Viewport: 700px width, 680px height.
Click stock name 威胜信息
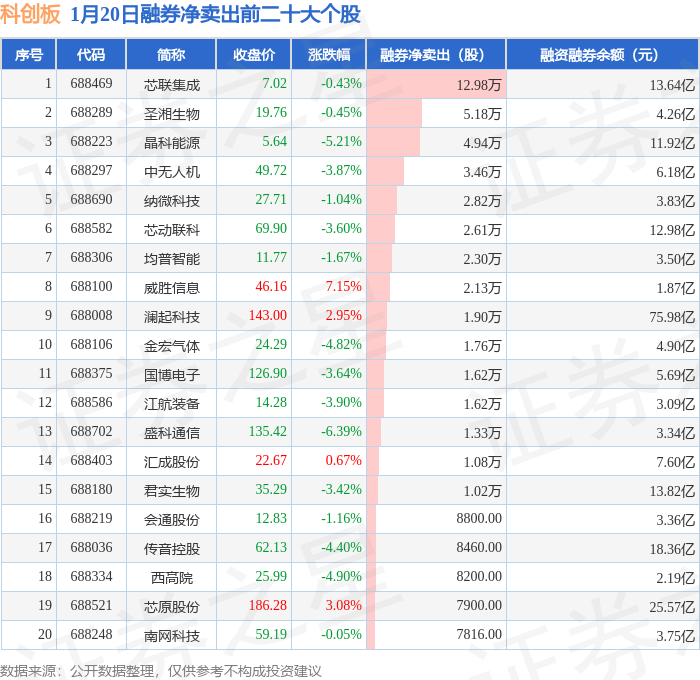[x=171, y=288]
